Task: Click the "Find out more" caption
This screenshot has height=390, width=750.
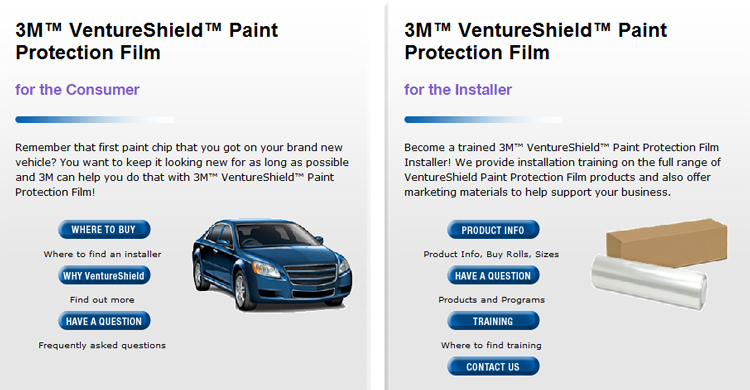Action: click(102, 300)
